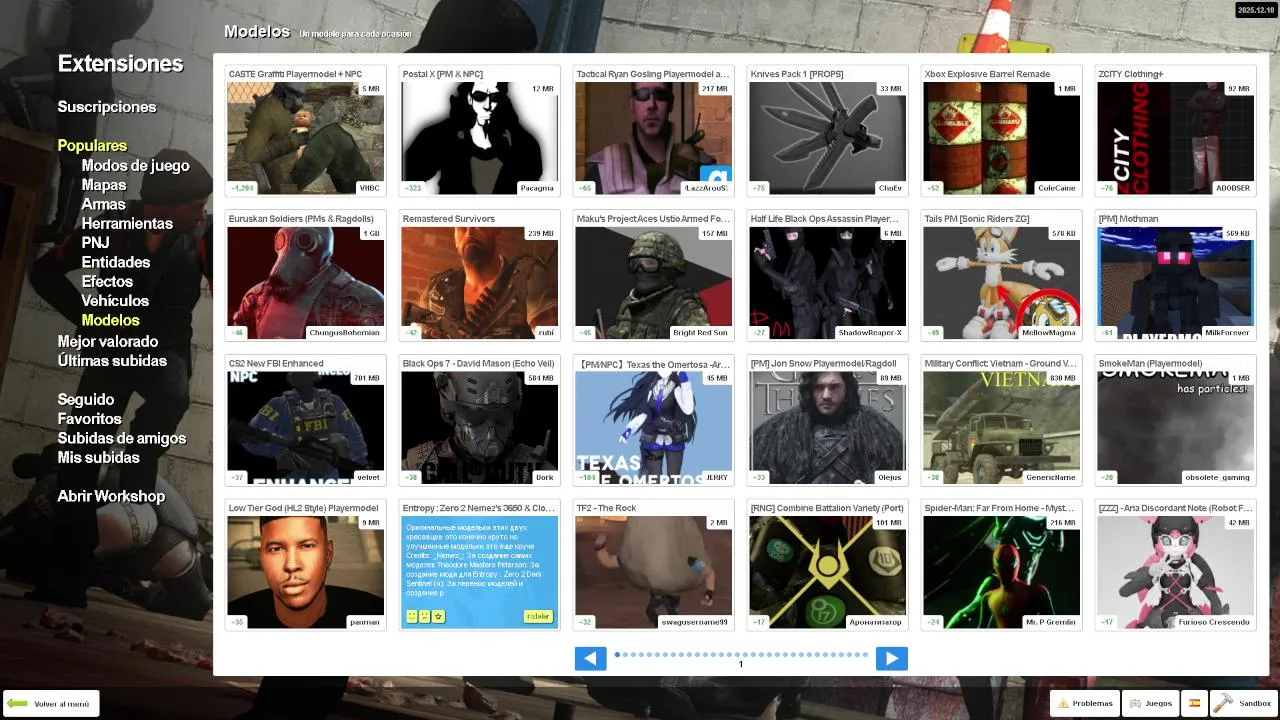Viewport: 1280px width, 720px height.
Task: Open Mejor valorado list
Action: pos(108,342)
